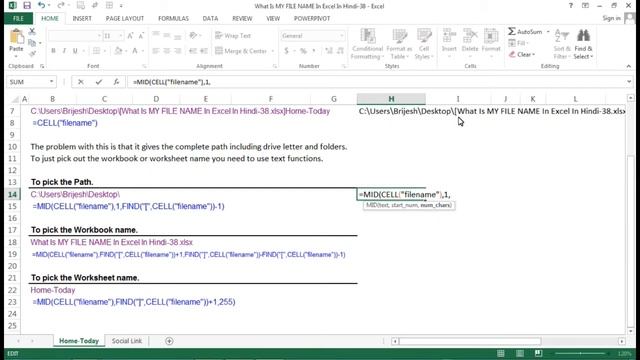640x360 pixels.
Task: Cancel the formula entry
Action: click(80, 82)
